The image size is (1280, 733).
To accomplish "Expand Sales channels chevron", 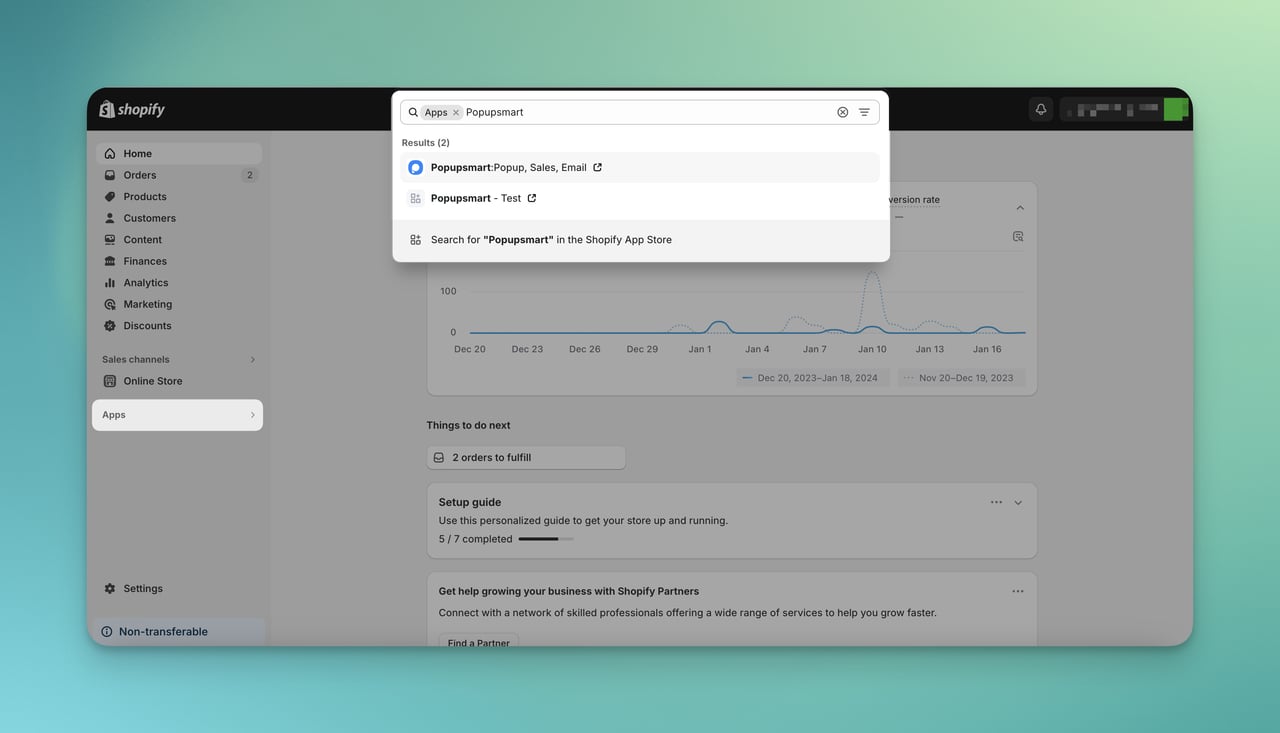I will [252, 359].
